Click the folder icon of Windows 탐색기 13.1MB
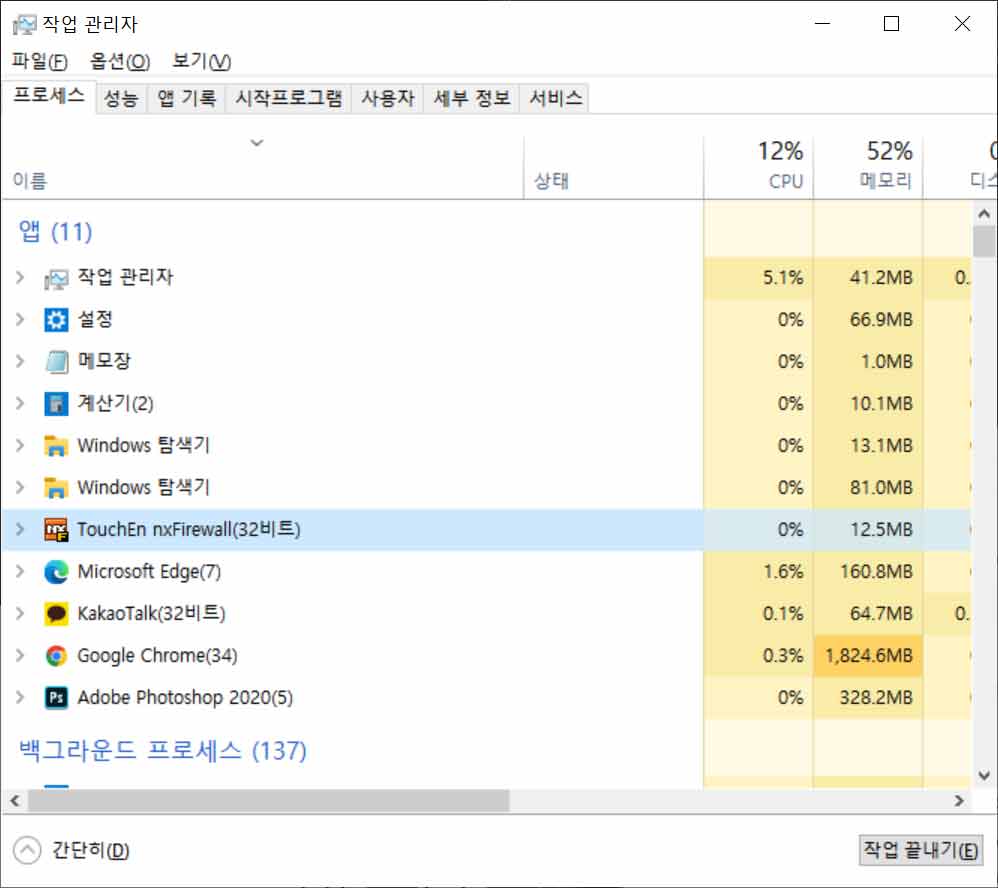The height and width of the screenshot is (888, 998). [x=56, y=446]
